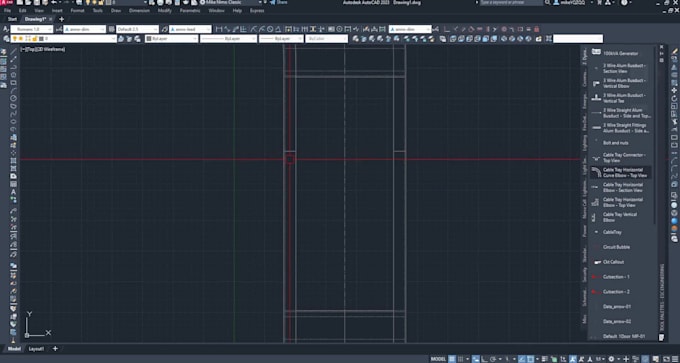The image size is (680, 363).
Task: Open the anno-lead multileader style dropdown
Action: pyautogui.click(x=190, y=29)
